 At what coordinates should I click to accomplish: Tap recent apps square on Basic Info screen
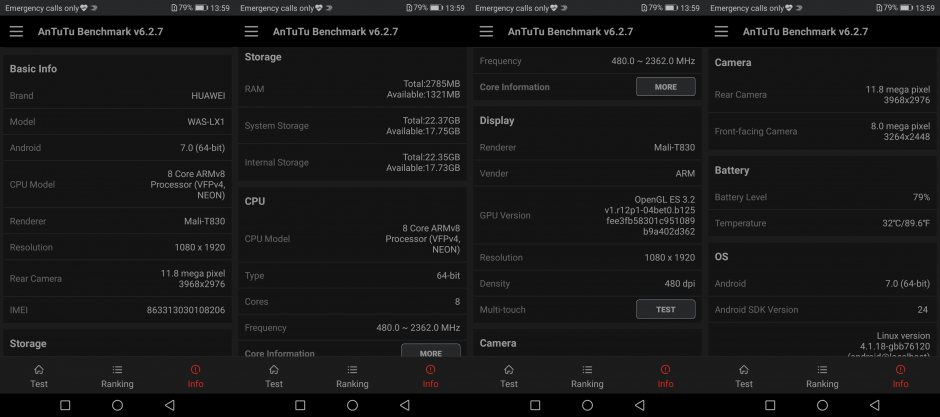(x=65, y=406)
